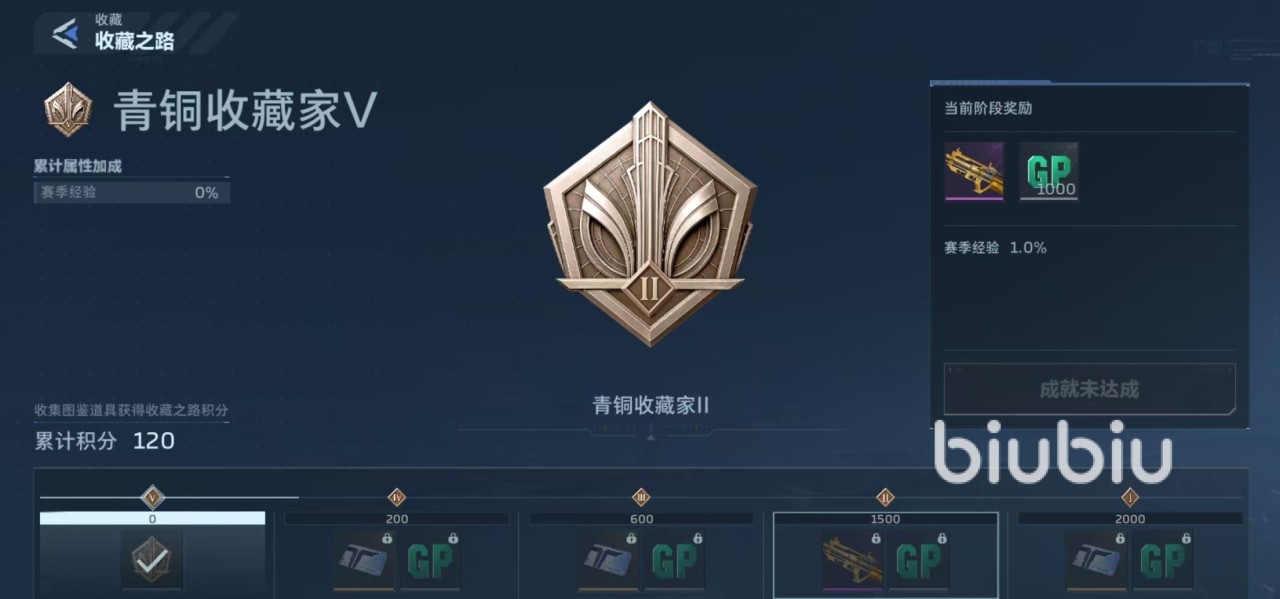Click the 收藏之路 page title tab
Image resolution: width=1280 pixels, height=599 pixels.
tap(135, 41)
